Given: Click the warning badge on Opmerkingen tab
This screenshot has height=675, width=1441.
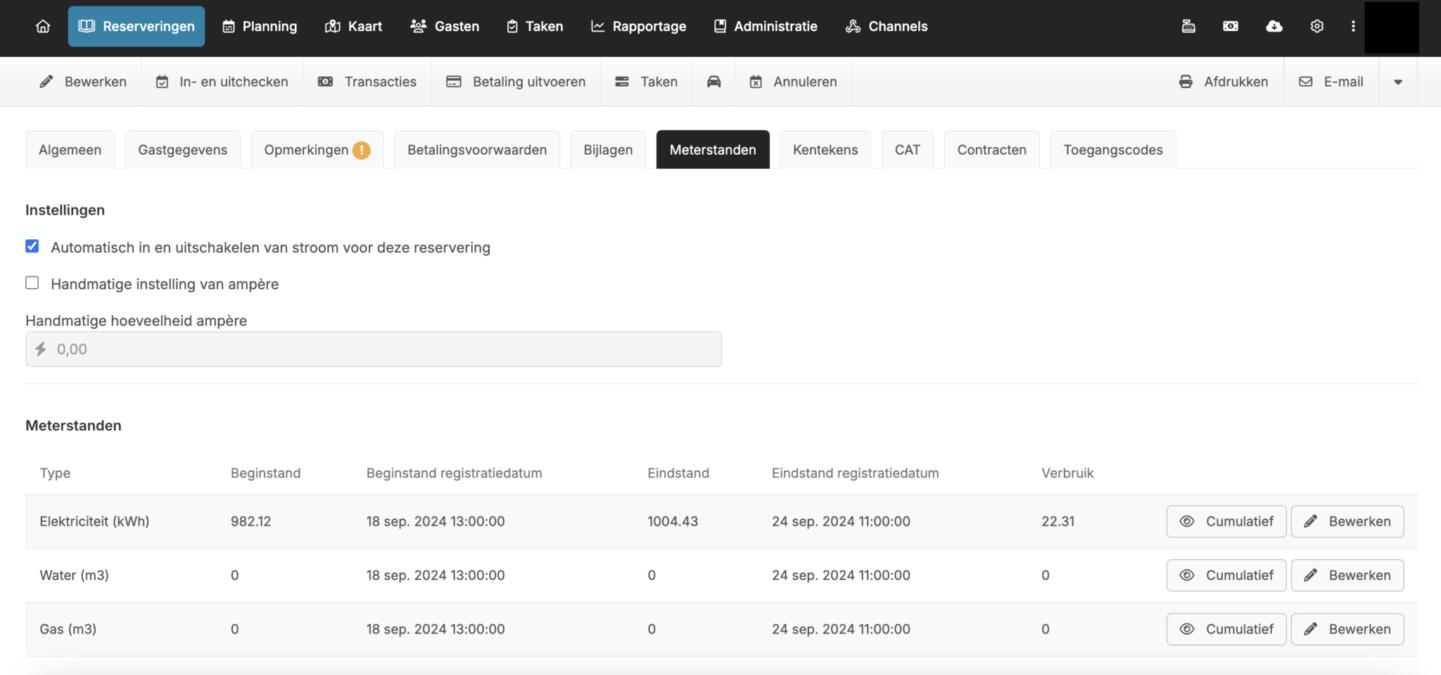Looking at the screenshot, I should click(361, 150).
